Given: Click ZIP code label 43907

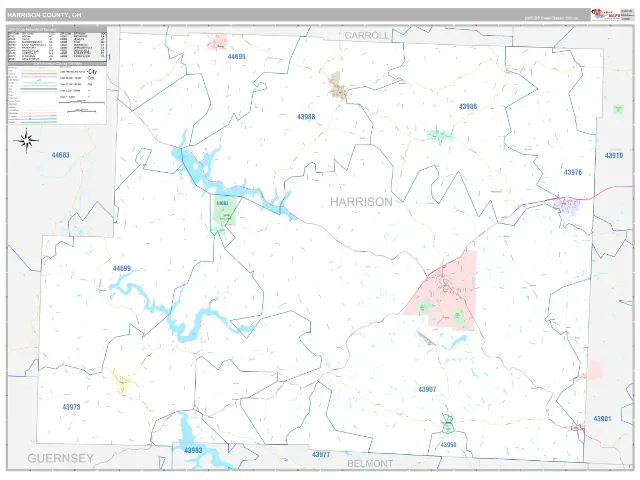Looking at the screenshot, I should pyautogui.click(x=427, y=389).
